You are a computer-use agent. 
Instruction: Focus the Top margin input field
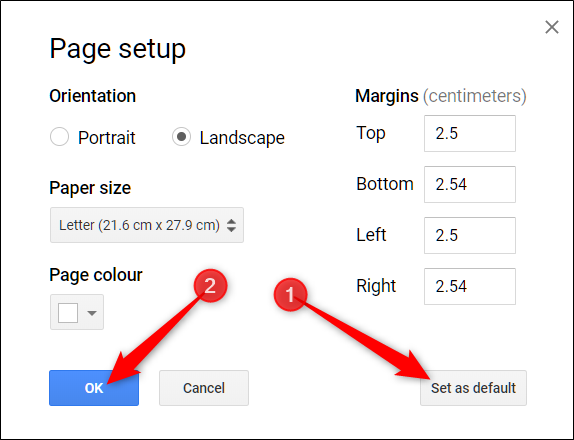470,133
